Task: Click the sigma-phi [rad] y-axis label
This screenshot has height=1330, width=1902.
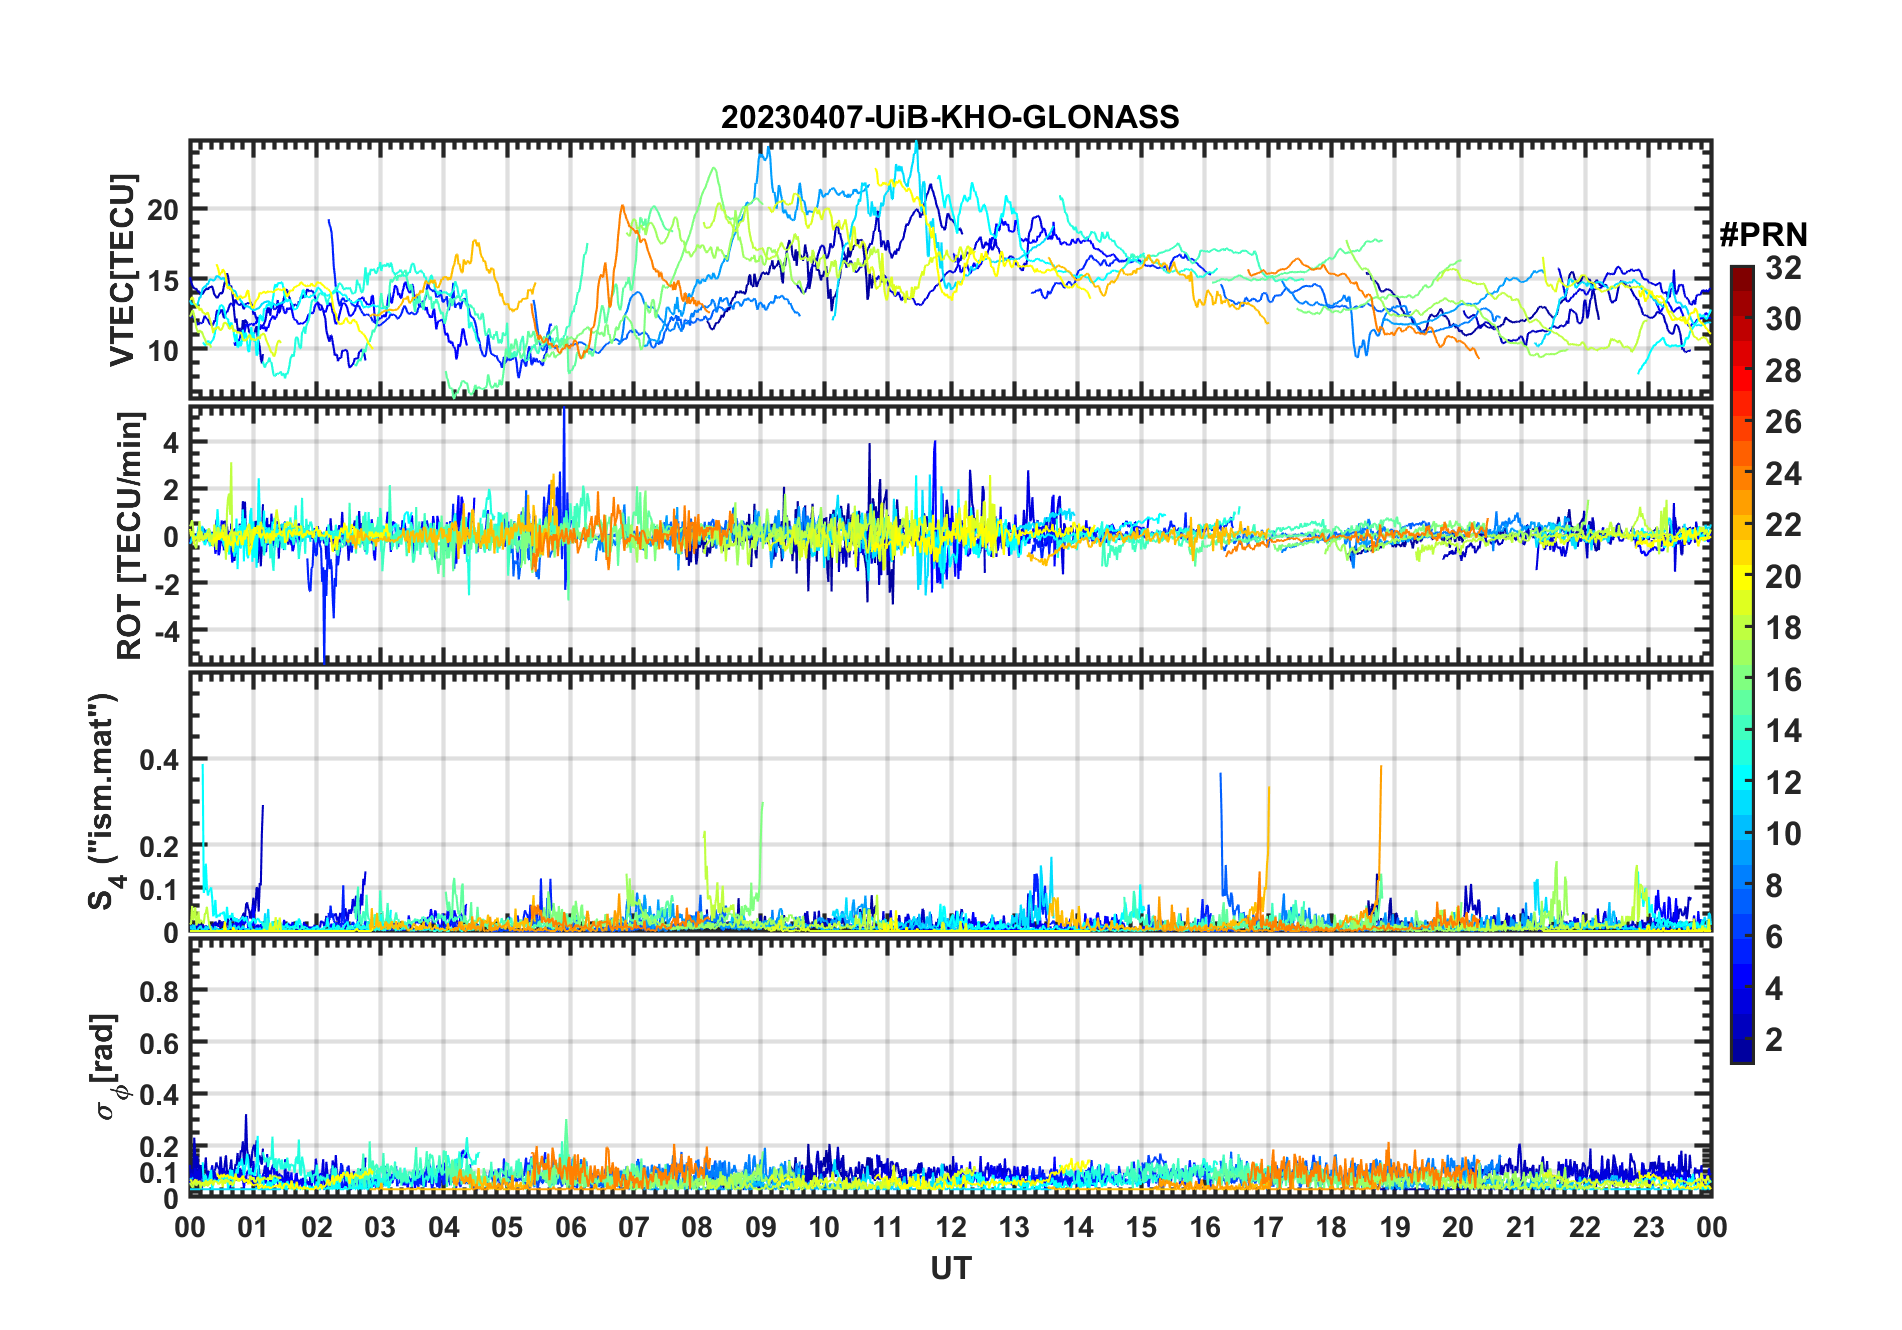Action: [x=106, y=1066]
